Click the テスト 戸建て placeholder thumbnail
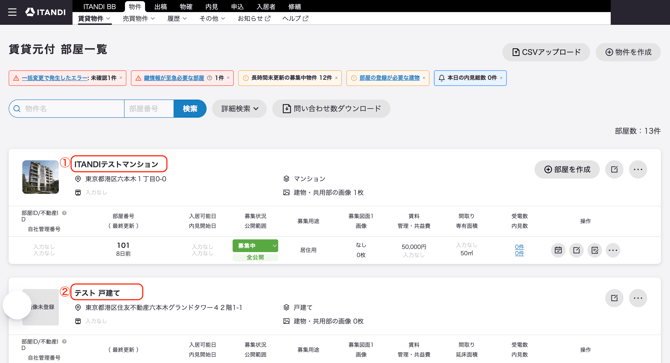The height and width of the screenshot is (363, 670). pos(41,307)
